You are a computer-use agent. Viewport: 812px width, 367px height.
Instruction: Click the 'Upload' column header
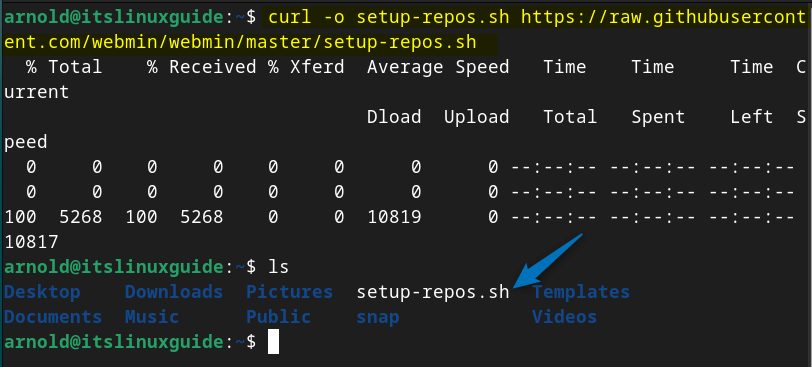(x=476, y=118)
